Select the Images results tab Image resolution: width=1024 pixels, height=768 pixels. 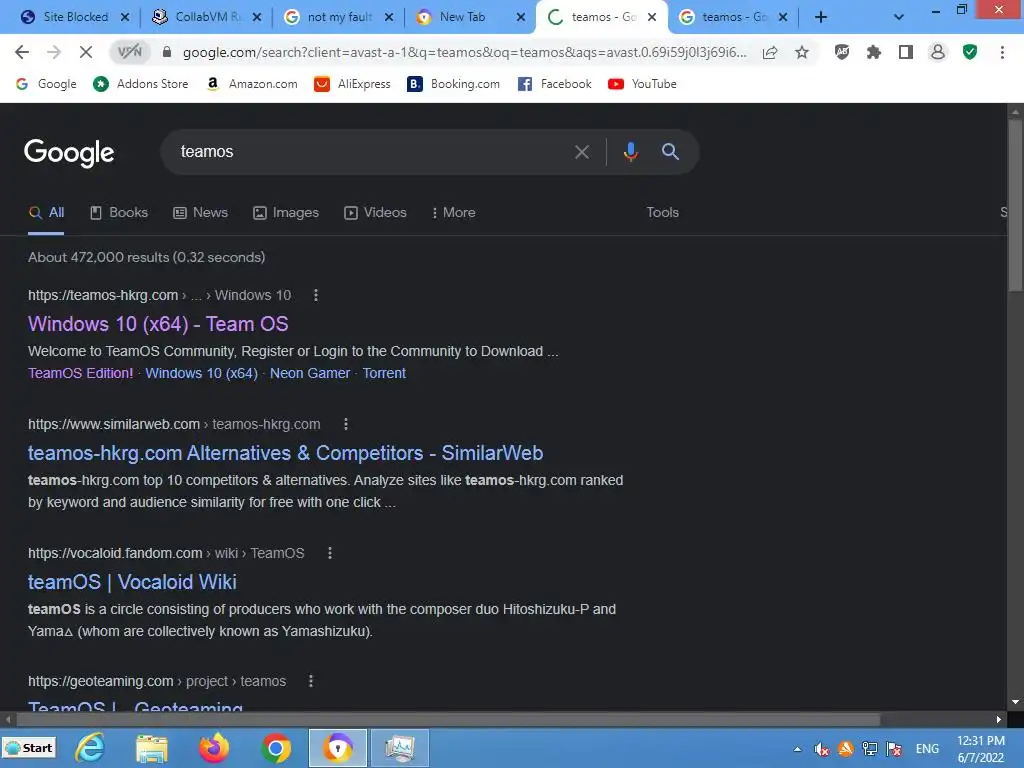(286, 213)
